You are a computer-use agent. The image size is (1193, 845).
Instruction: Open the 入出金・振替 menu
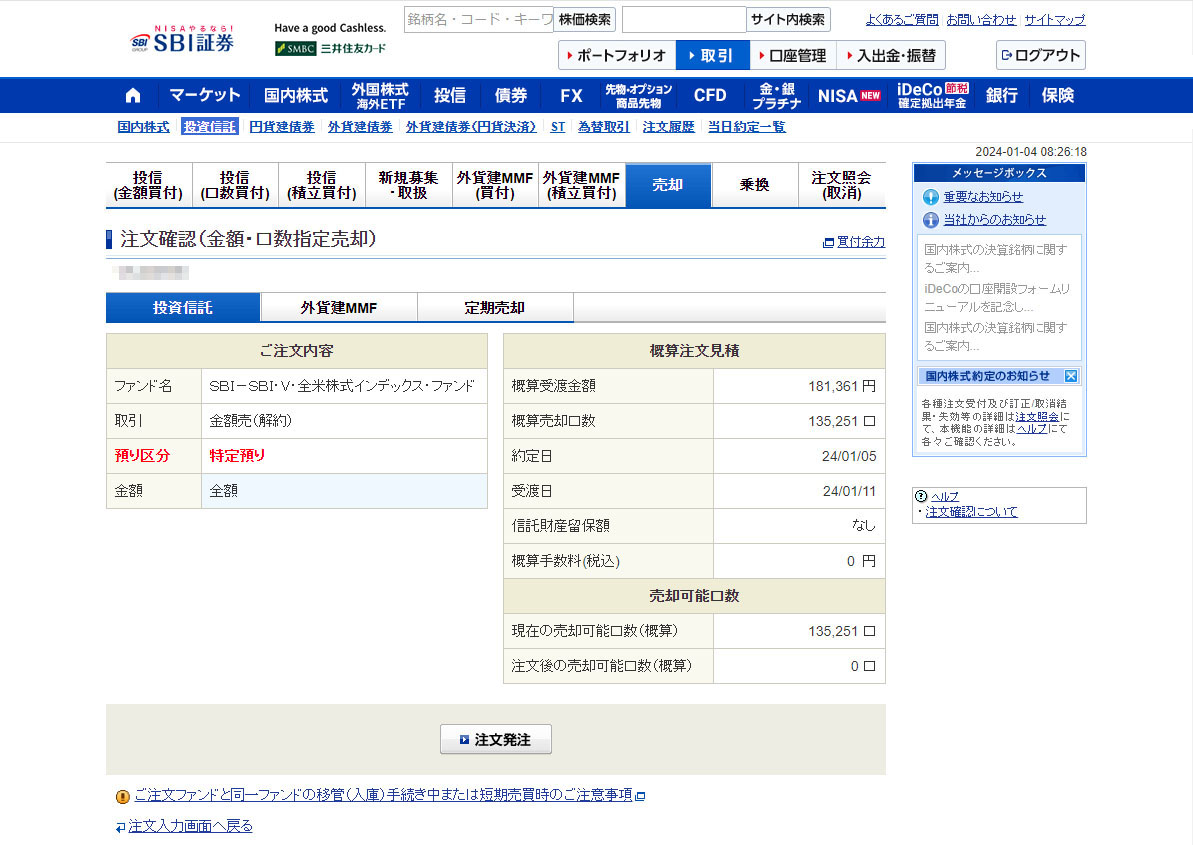pos(890,55)
